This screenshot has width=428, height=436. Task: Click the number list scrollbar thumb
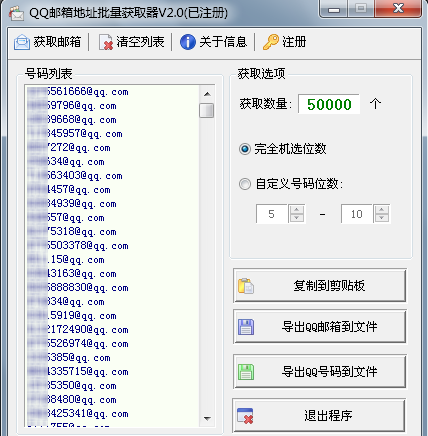coord(207,111)
